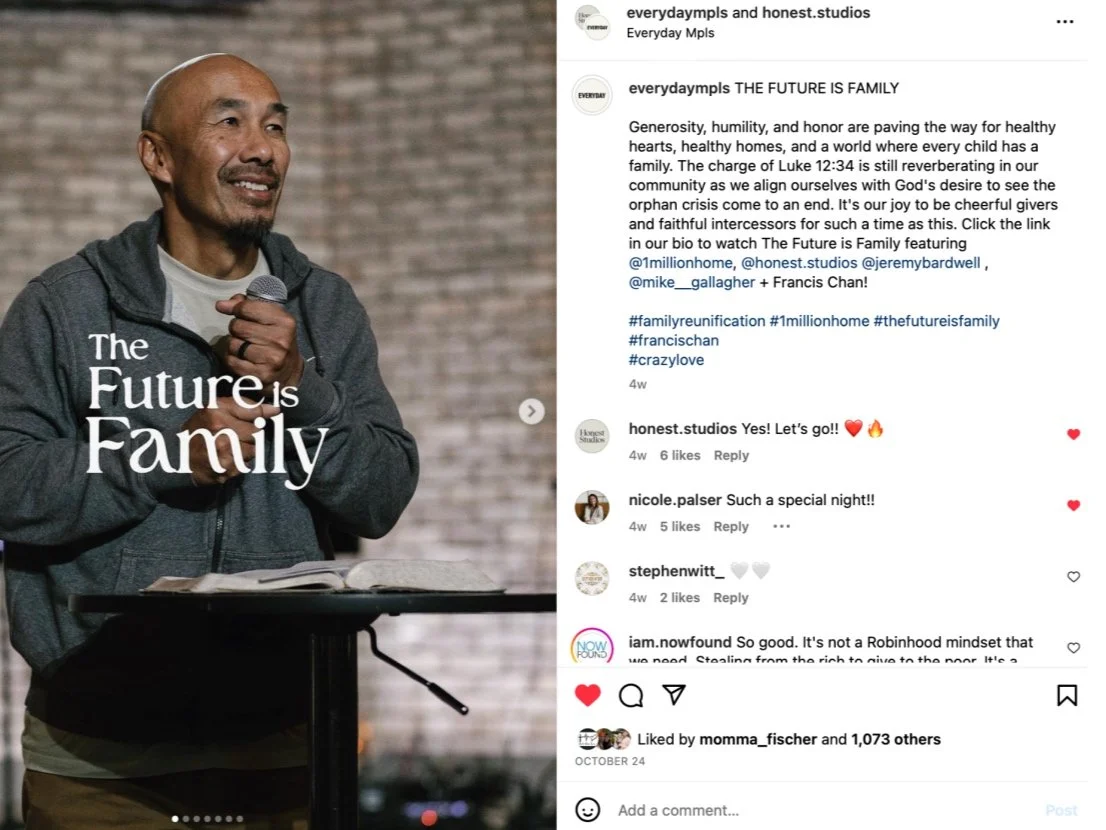This screenshot has height=830, width=1106.
Task: Save the post with the bookmark icon
Action: point(1066,695)
